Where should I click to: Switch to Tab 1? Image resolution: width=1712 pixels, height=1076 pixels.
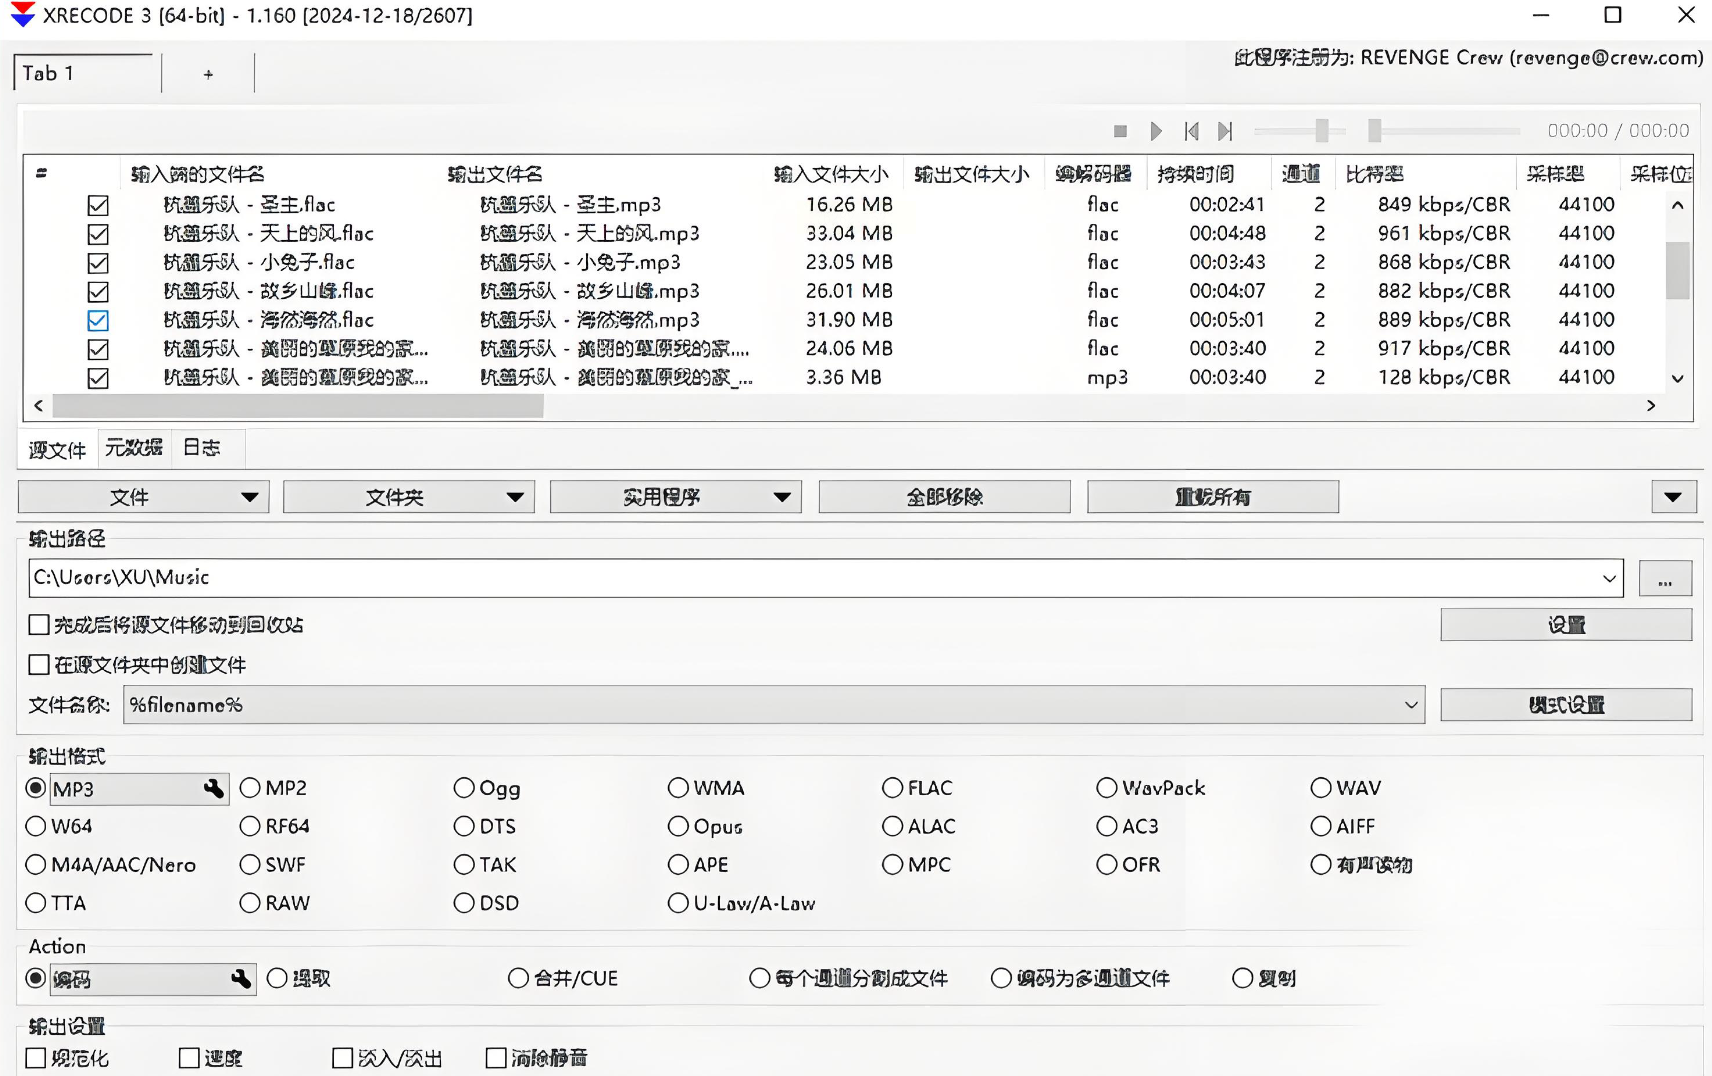point(83,73)
